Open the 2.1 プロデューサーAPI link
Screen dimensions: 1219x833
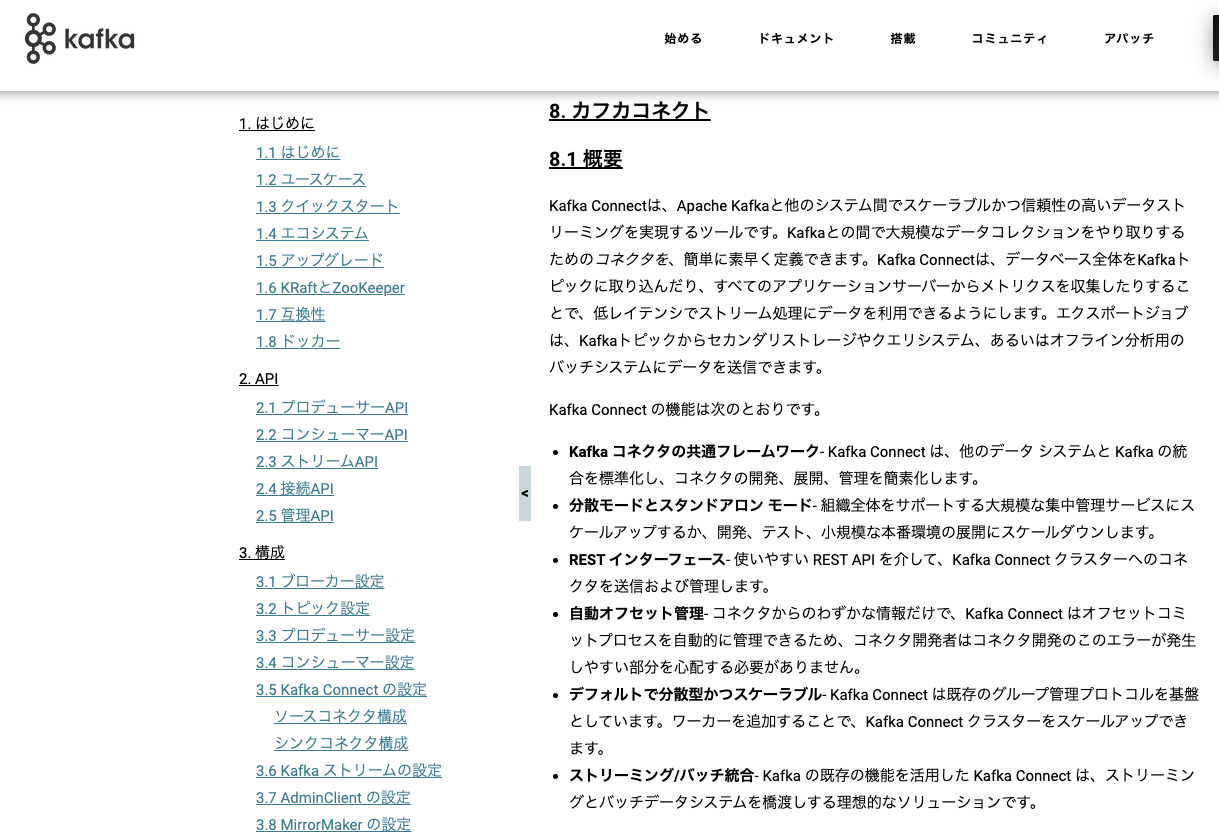[x=332, y=407]
